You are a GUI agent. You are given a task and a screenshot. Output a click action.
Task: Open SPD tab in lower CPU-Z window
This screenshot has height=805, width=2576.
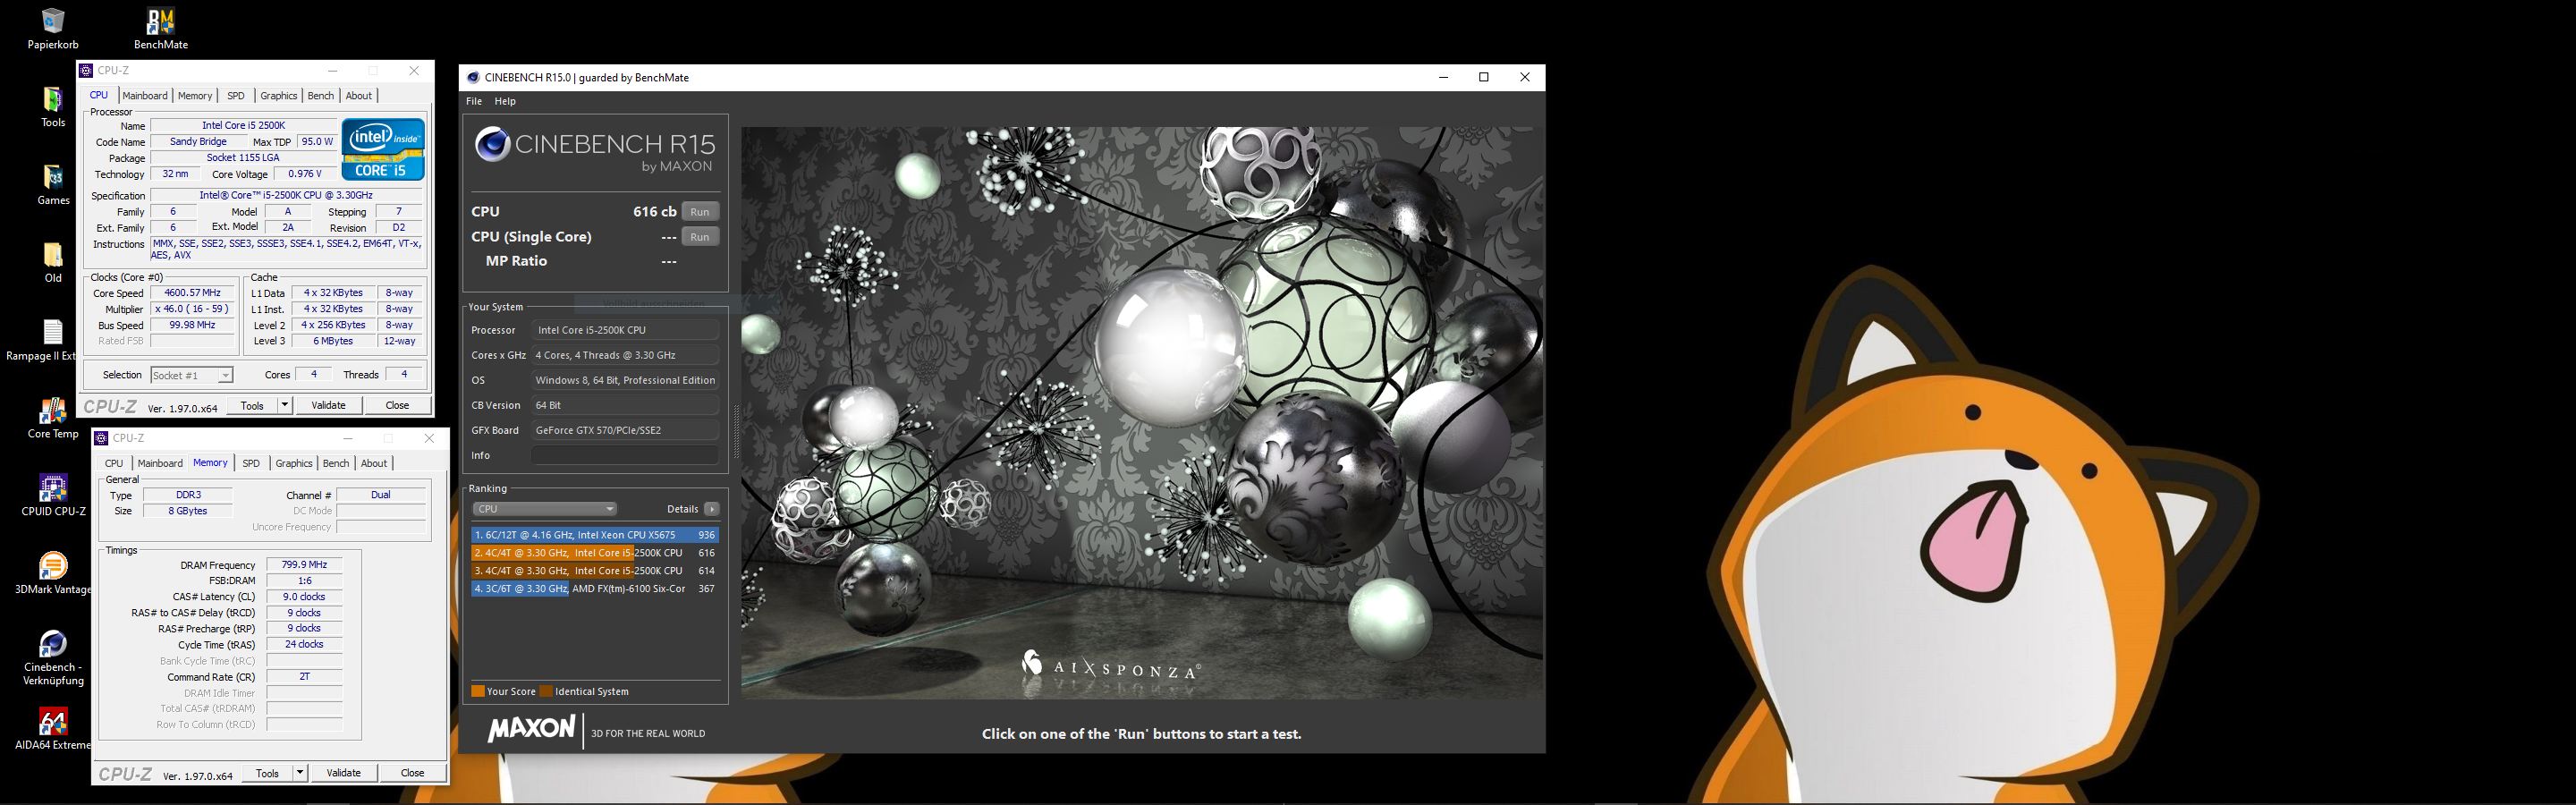point(251,463)
